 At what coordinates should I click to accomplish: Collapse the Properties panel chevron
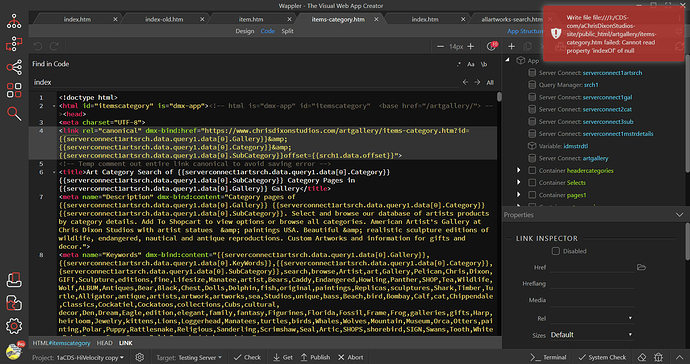[x=679, y=215]
